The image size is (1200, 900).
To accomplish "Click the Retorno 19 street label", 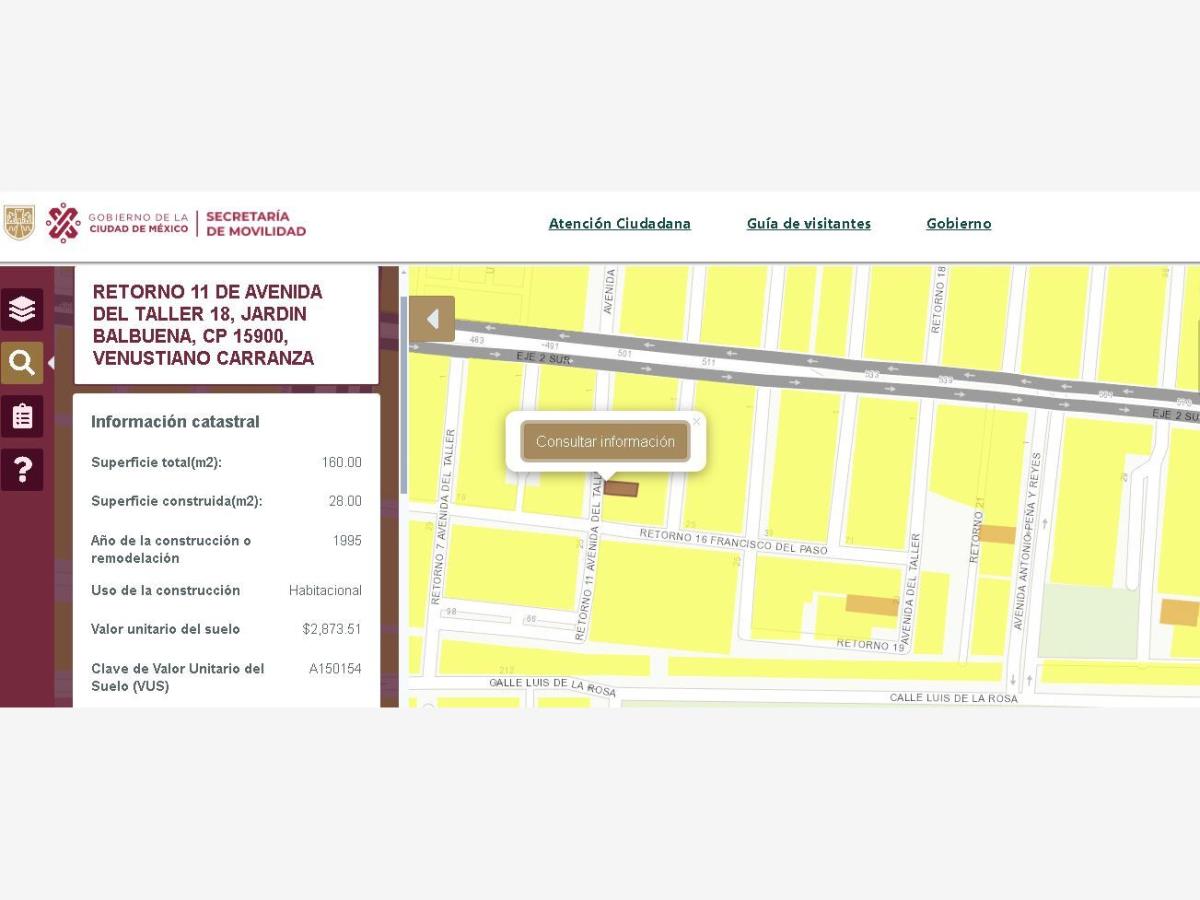I will pos(871,646).
